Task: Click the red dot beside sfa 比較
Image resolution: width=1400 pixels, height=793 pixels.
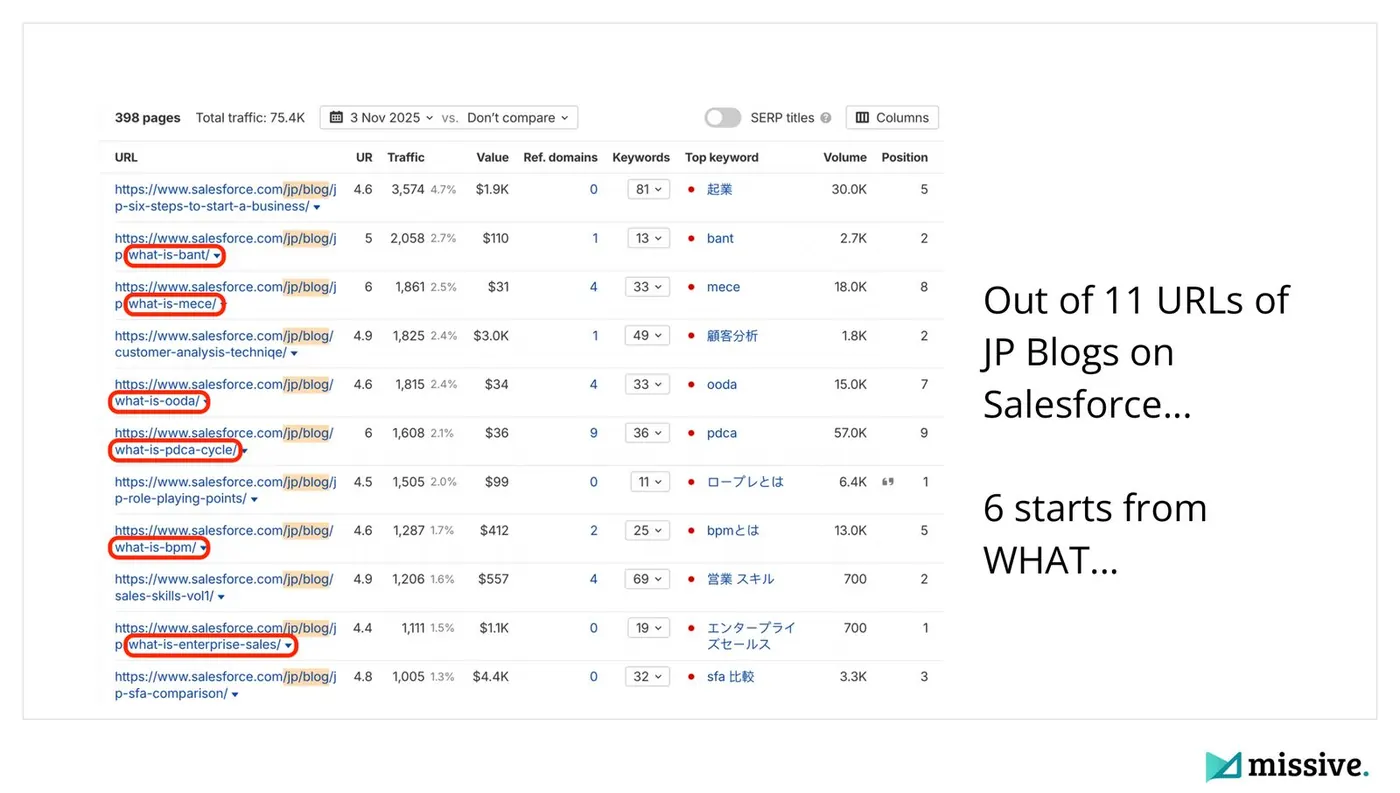Action: point(691,677)
